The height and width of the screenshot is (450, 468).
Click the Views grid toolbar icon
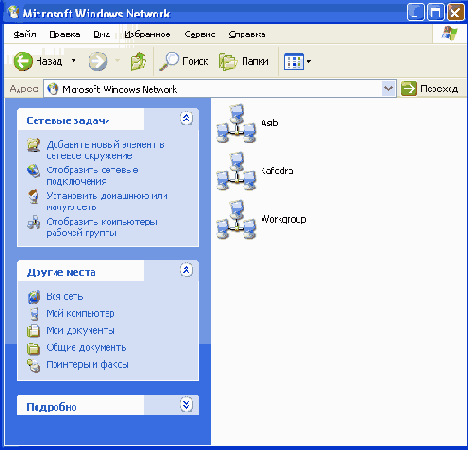(x=294, y=62)
